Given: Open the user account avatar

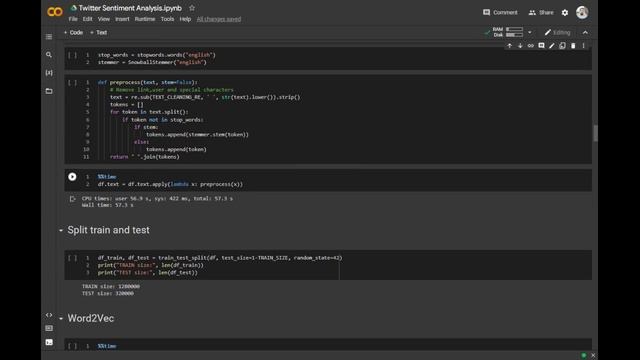Looking at the screenshot, I should [x=582, y=12].
